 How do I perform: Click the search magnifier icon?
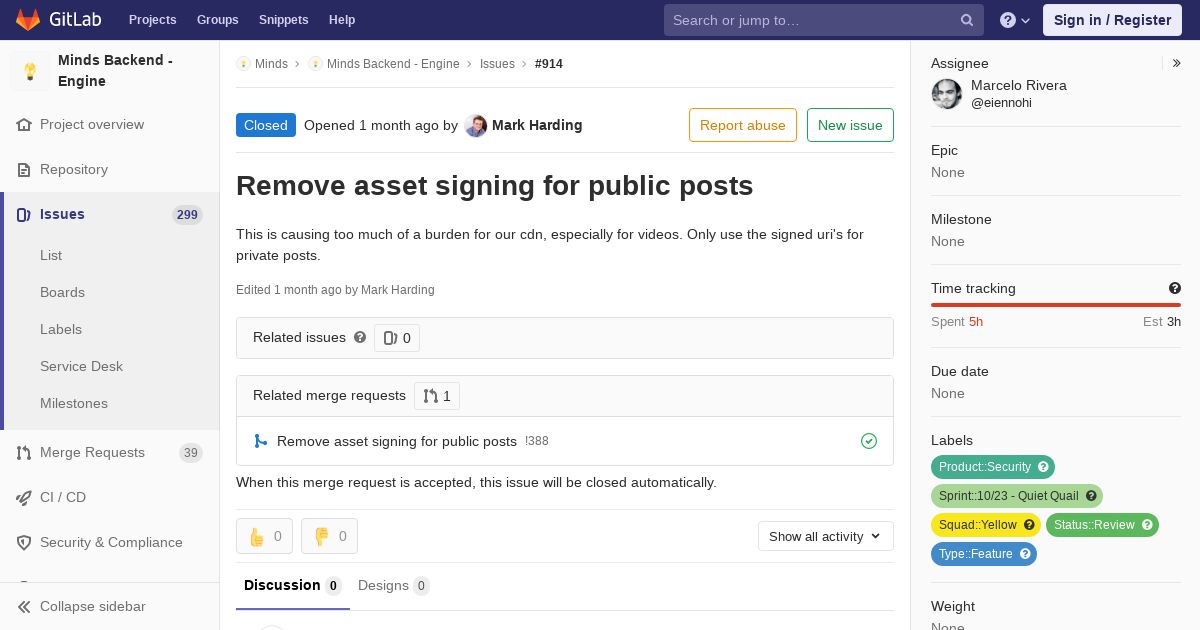[x=967, y=20]
